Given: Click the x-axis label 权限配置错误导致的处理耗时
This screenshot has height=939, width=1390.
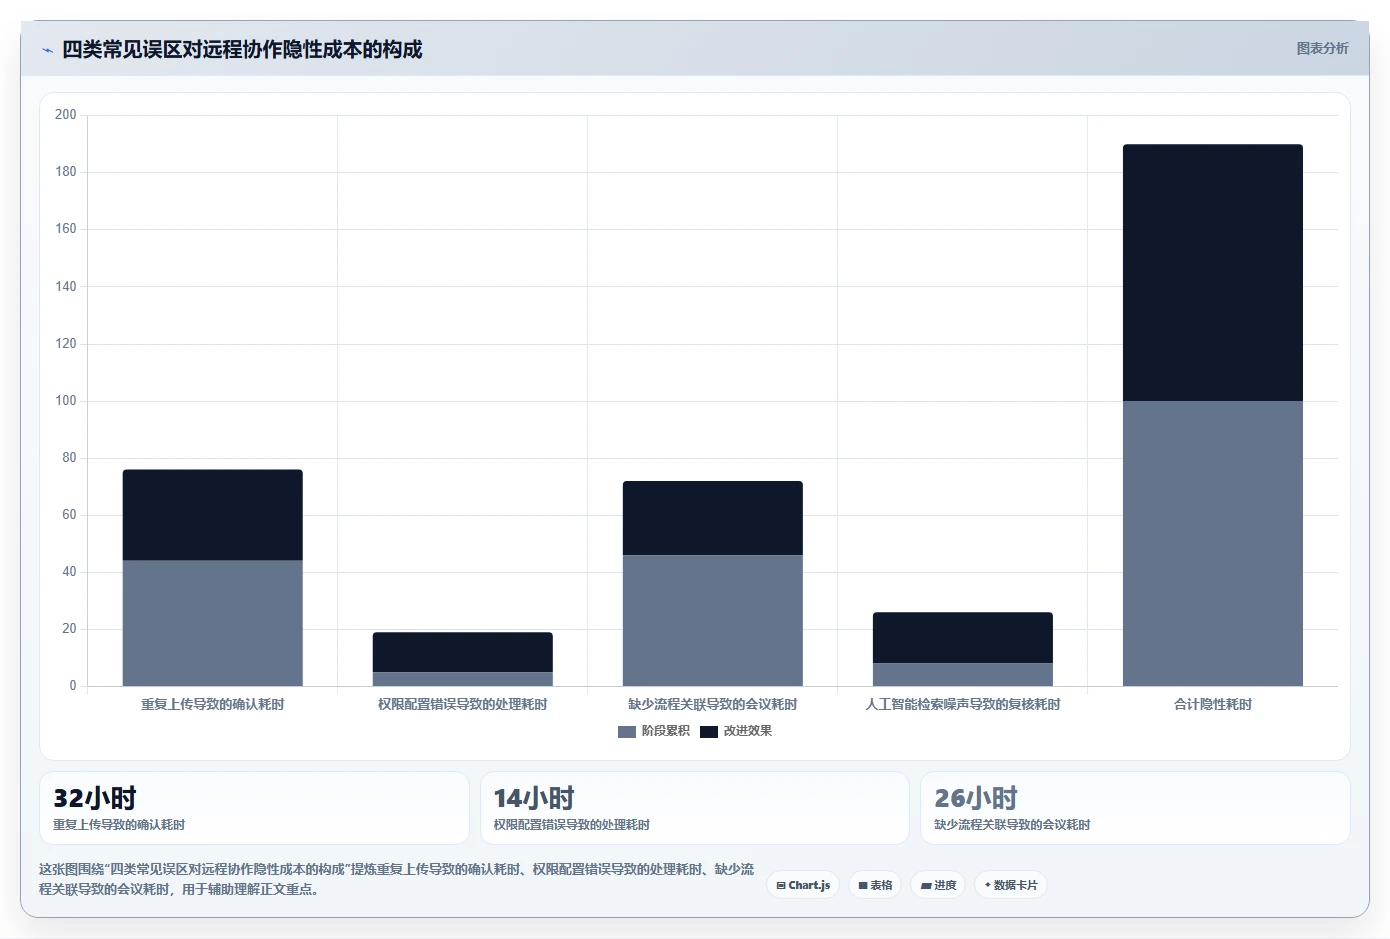Looking at the screenshot, I should 463,704.
